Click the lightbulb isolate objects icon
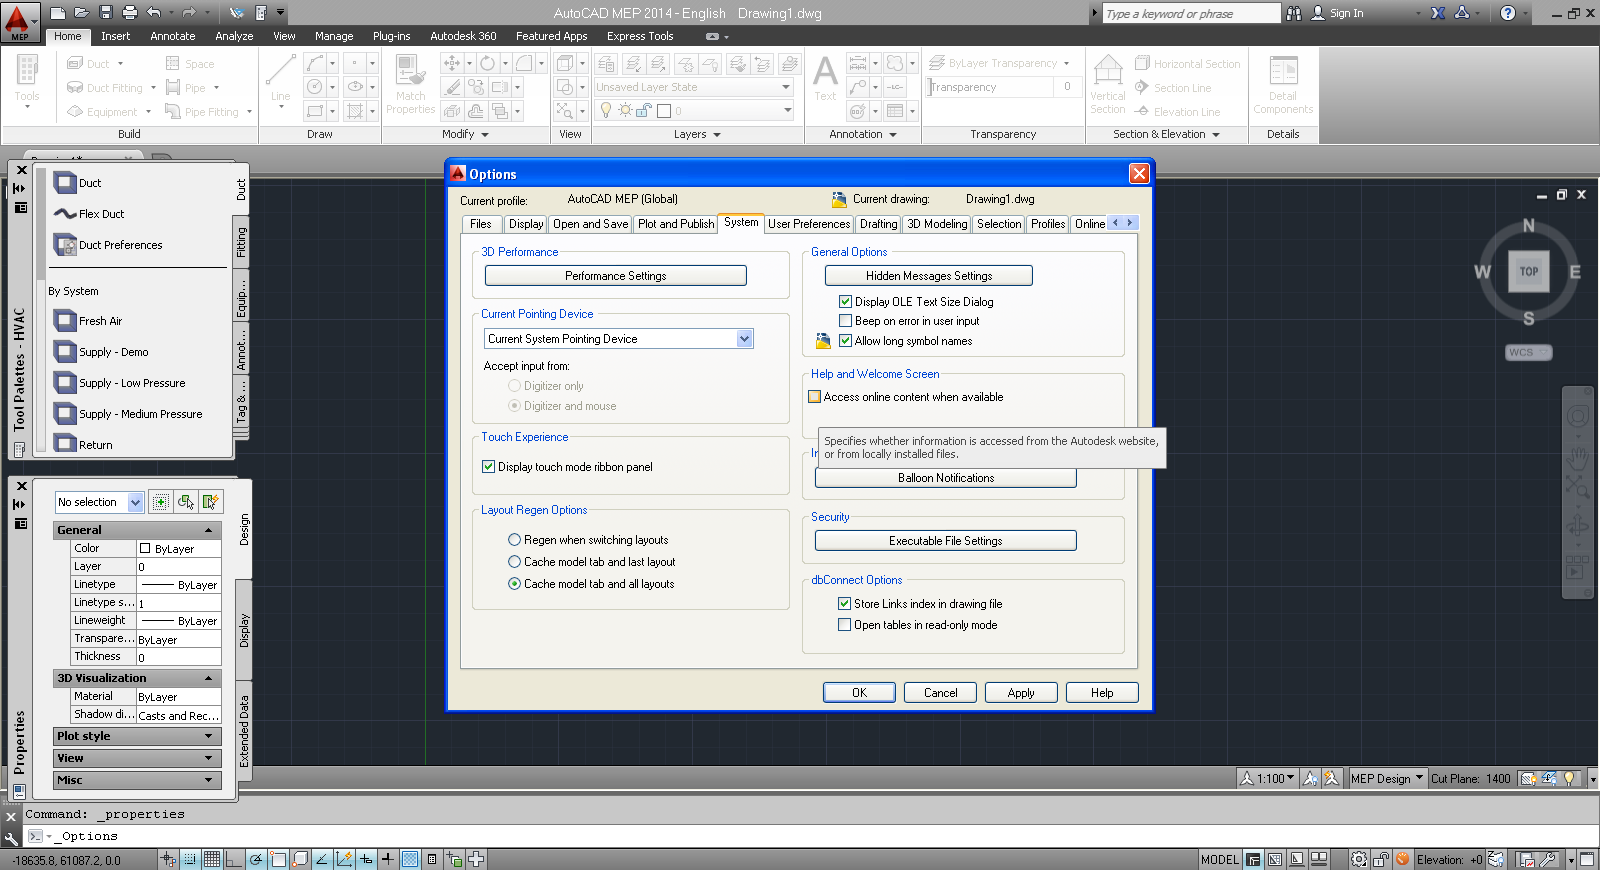Image resolution: width=1600 pixels, height=870 pixels. 1569,778
